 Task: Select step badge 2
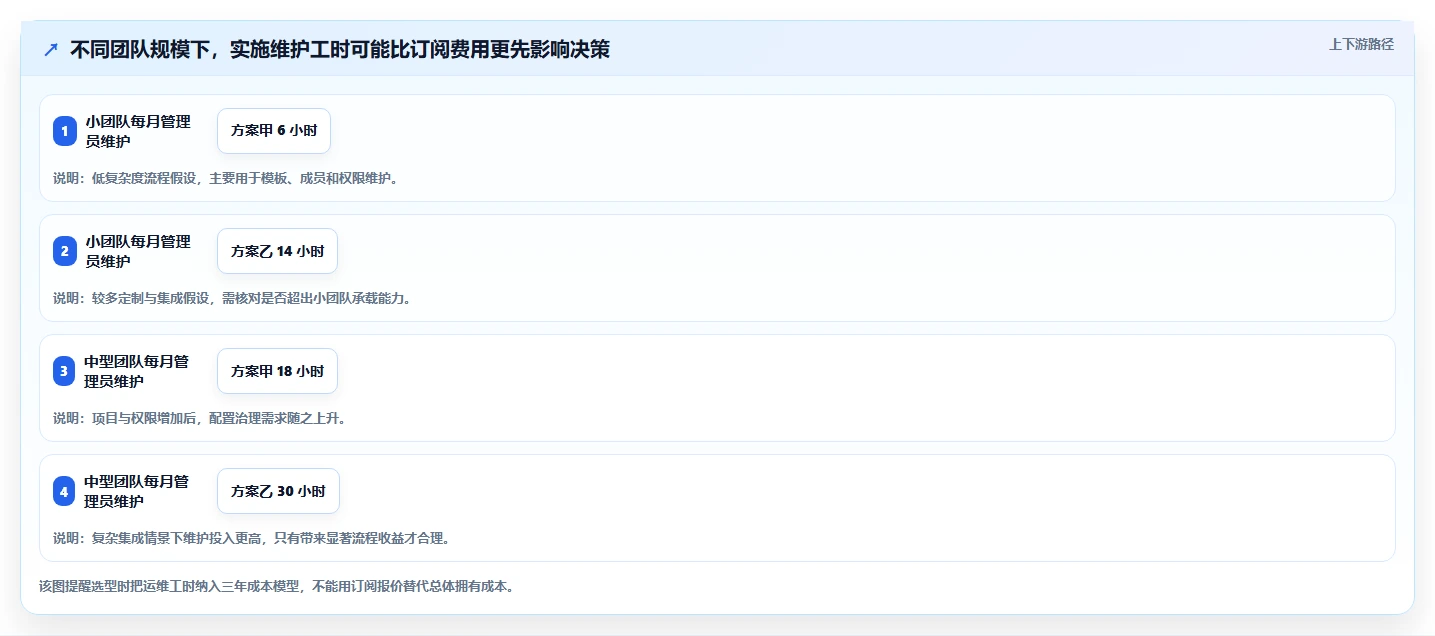pos(65,251)
